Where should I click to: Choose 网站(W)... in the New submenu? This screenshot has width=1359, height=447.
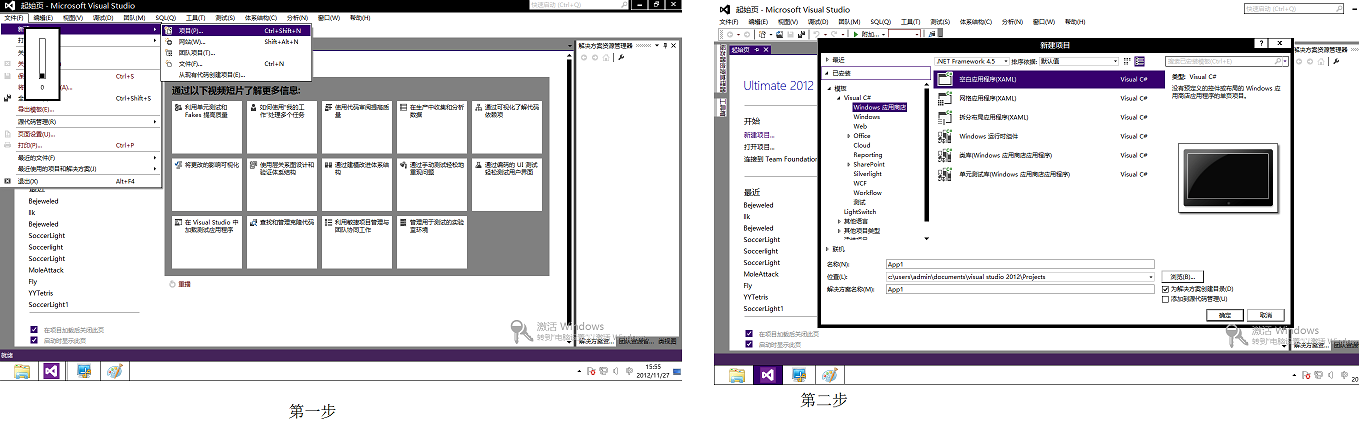(x=236, y=41)
